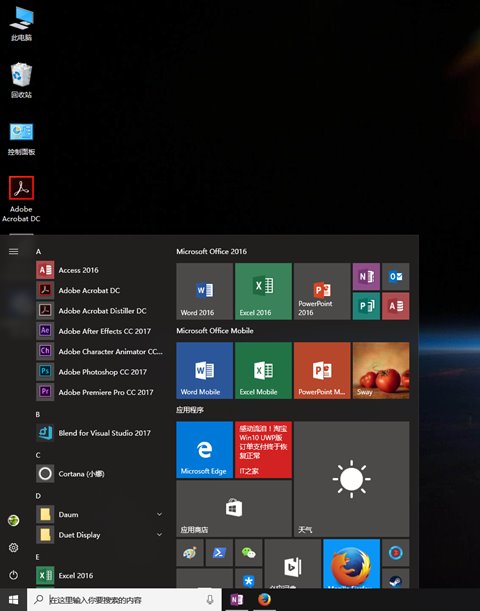Launch Adobe Photoshop CC 2017
The width and height of the screenshot is (480, 611).
pyautogui.click(x=99, y=372)
